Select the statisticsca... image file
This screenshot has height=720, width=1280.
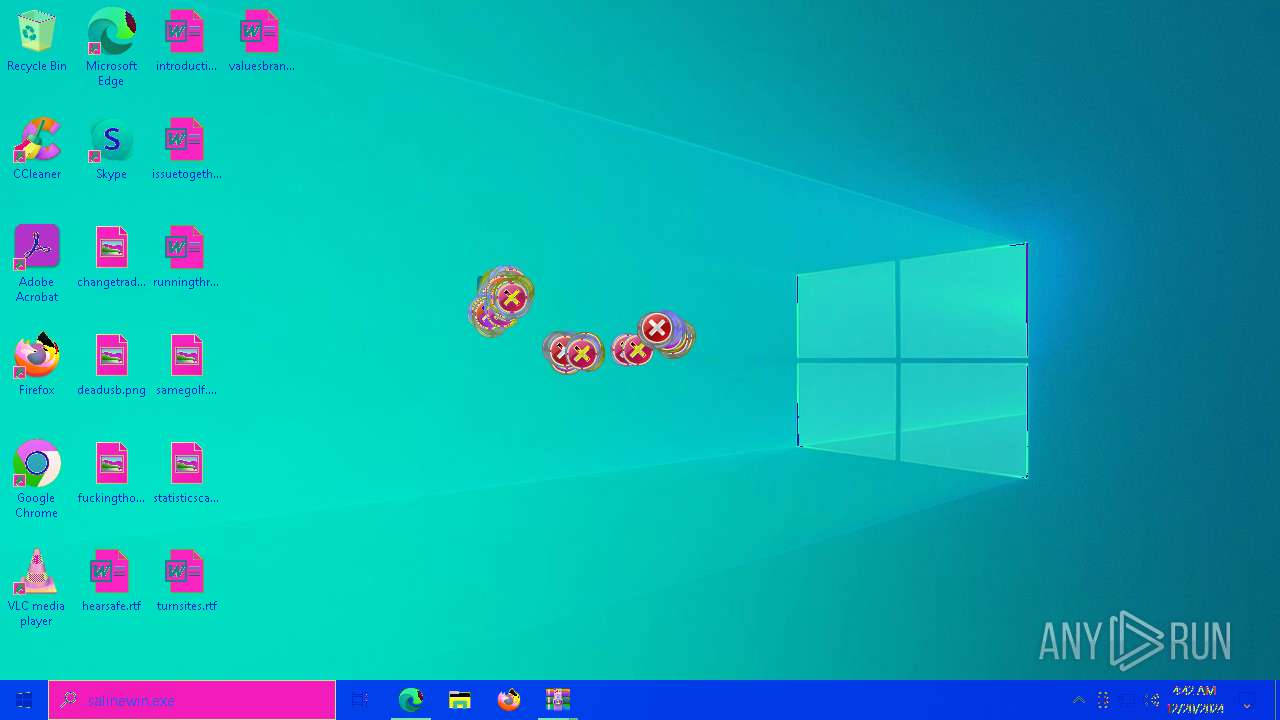click(186, 474)
